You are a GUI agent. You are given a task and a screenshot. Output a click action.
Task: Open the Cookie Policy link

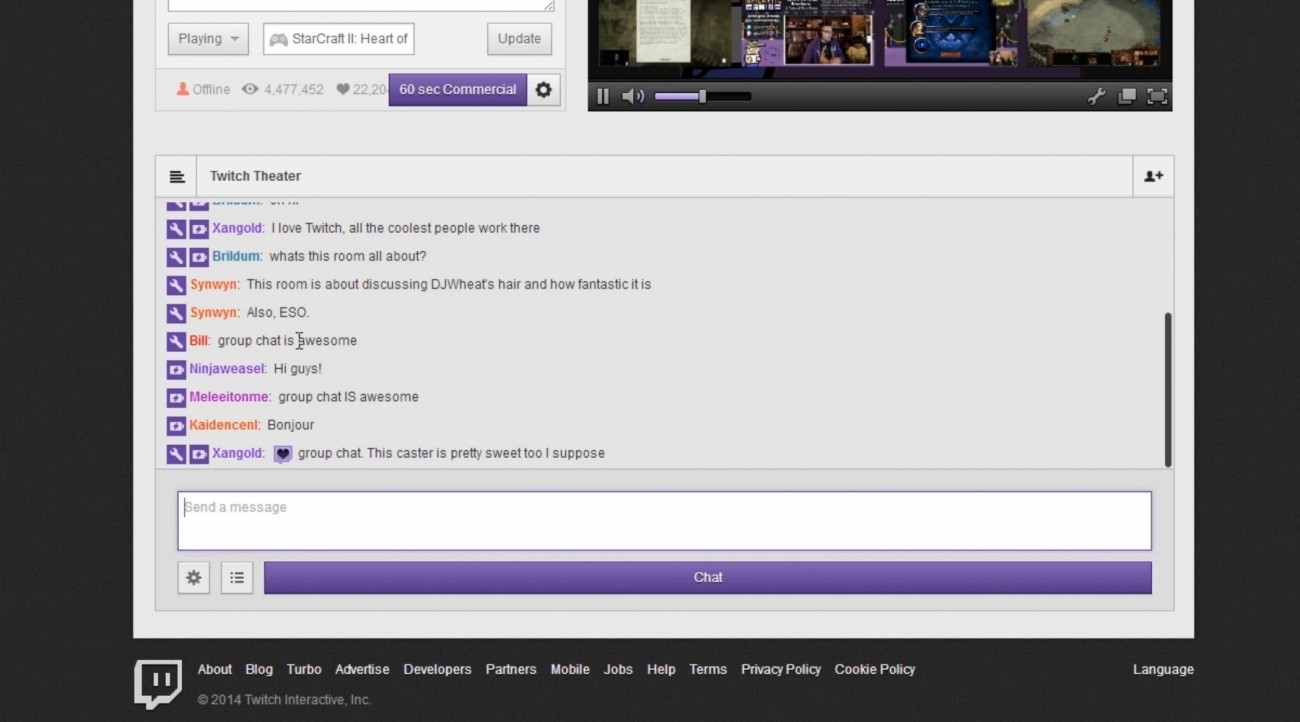(x=875, y=669)
